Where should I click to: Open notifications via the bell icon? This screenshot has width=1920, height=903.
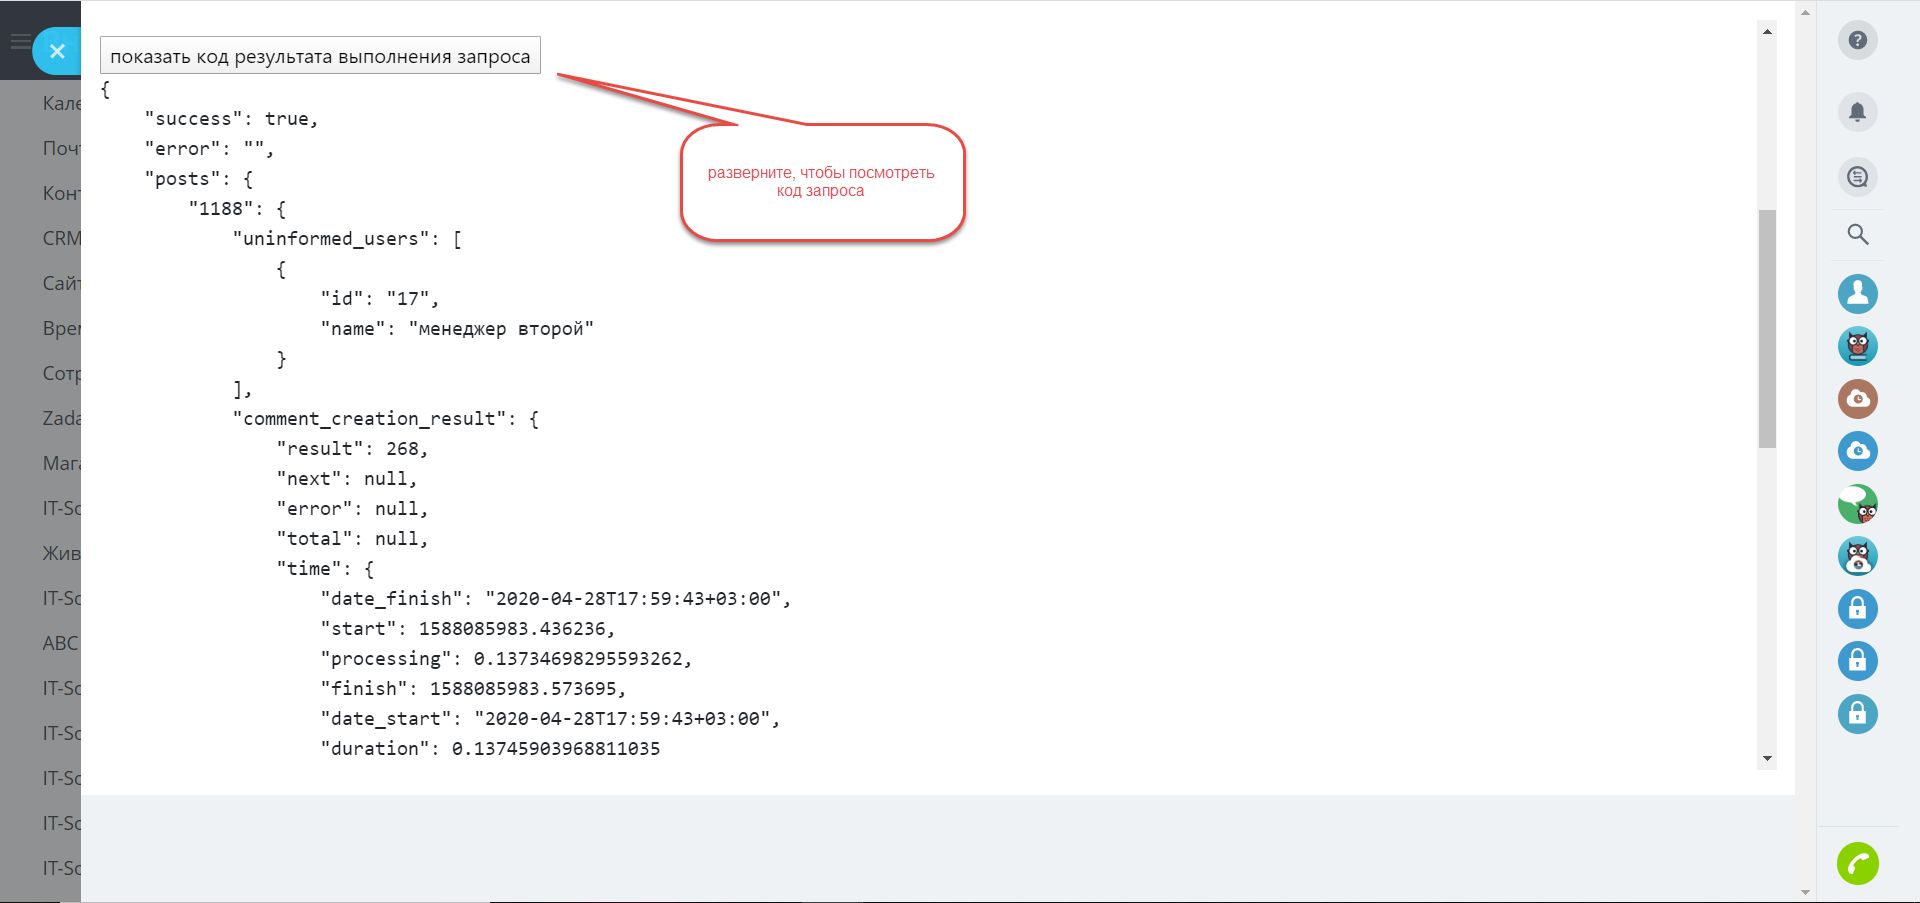click(1857, 111)
